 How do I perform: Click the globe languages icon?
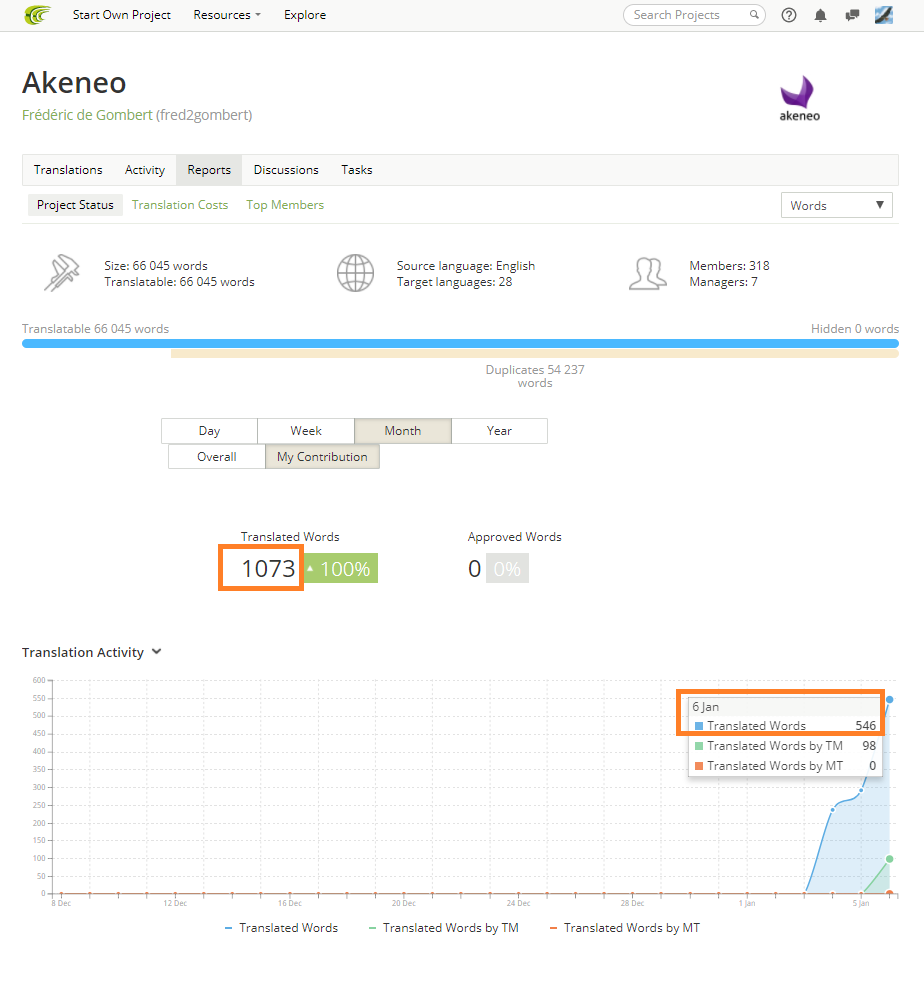(x=355, y=273)
